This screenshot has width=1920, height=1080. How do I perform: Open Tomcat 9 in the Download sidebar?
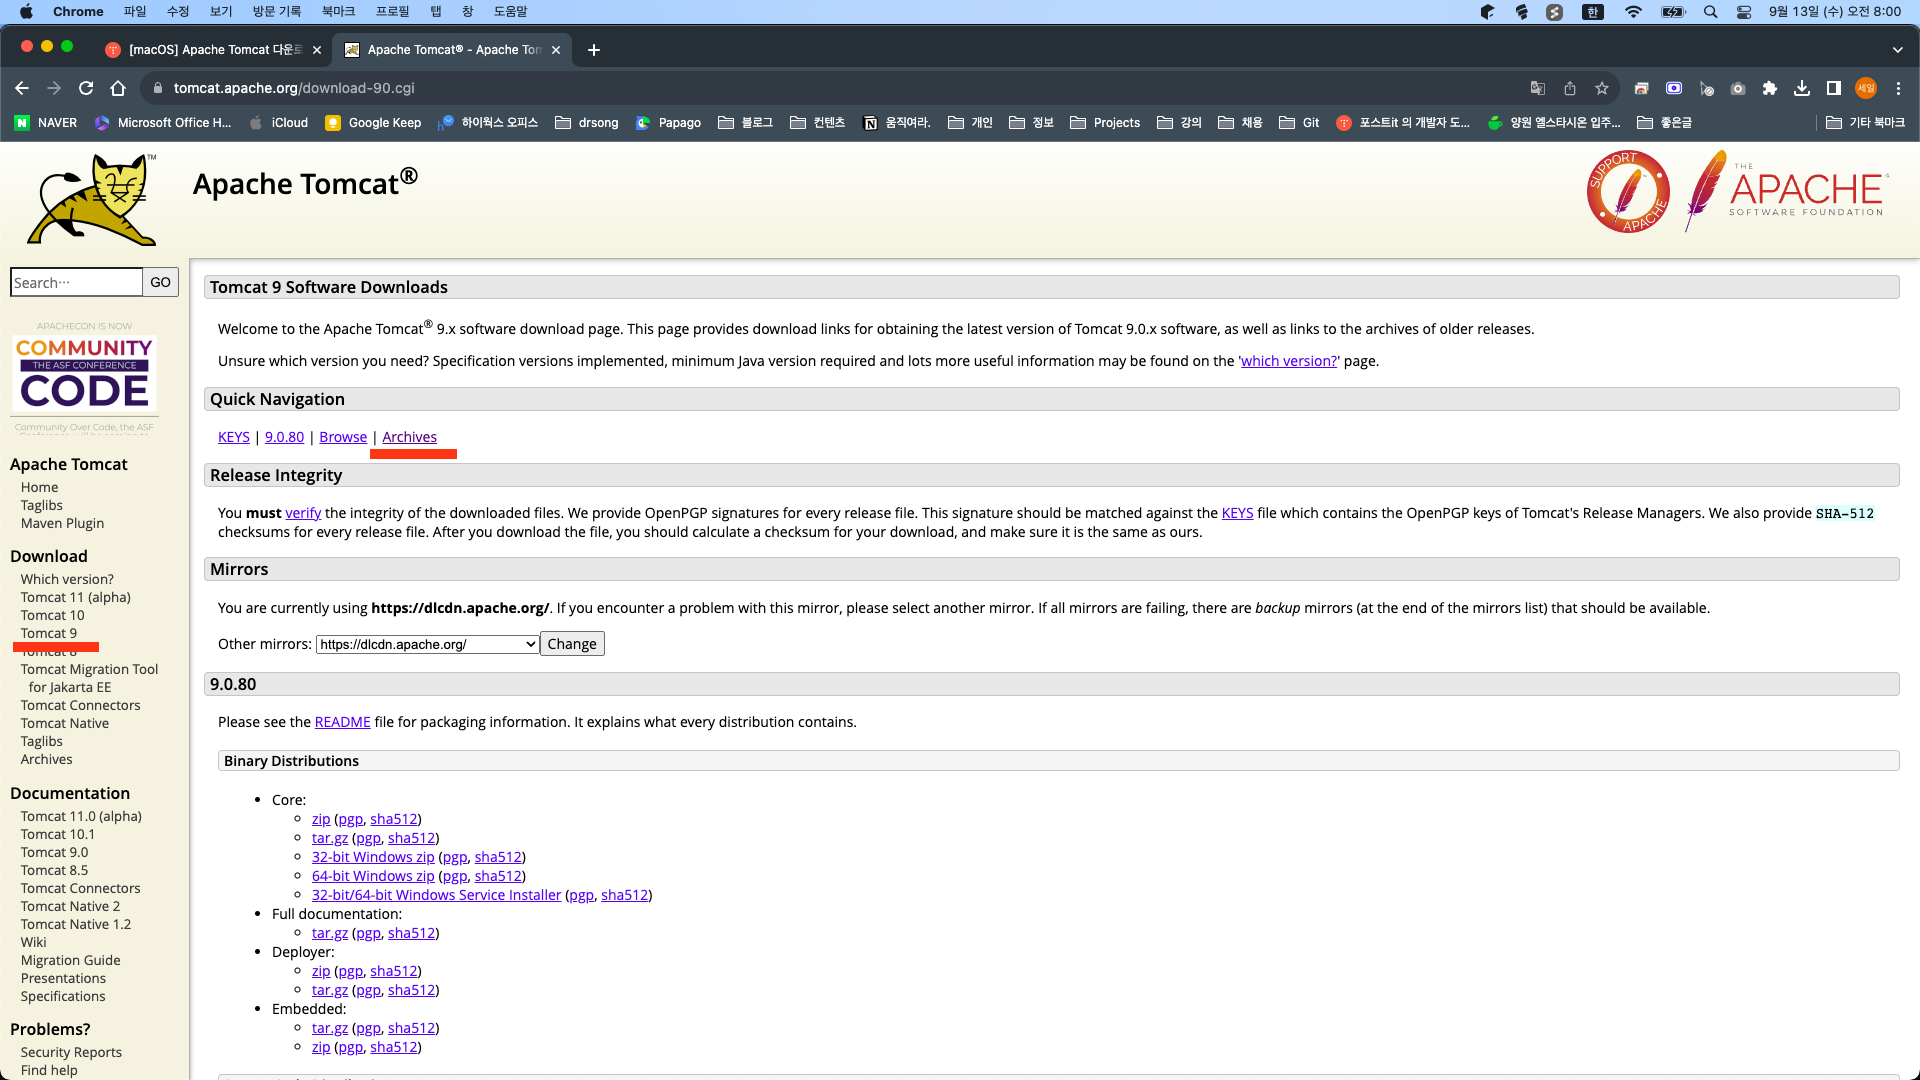tap(49, 633)
